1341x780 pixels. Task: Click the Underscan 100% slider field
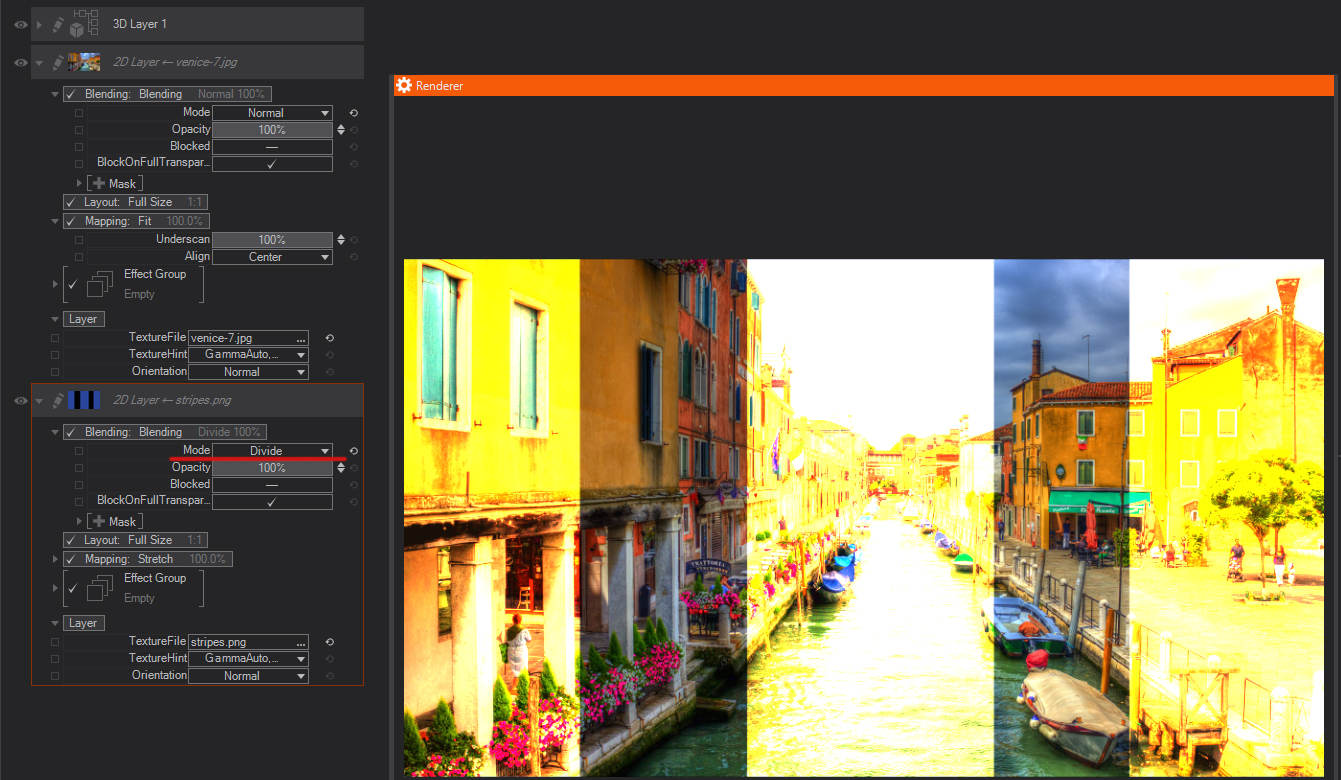(x=272, y=240)
